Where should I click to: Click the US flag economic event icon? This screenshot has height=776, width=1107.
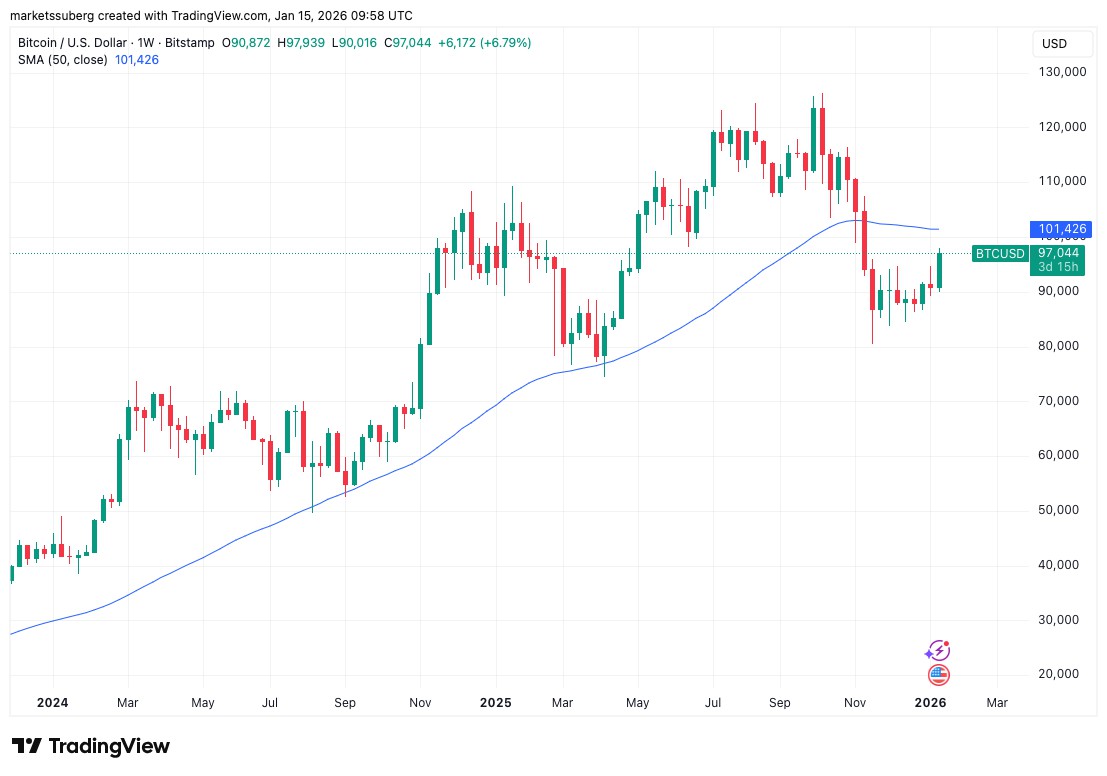point(938,675)
